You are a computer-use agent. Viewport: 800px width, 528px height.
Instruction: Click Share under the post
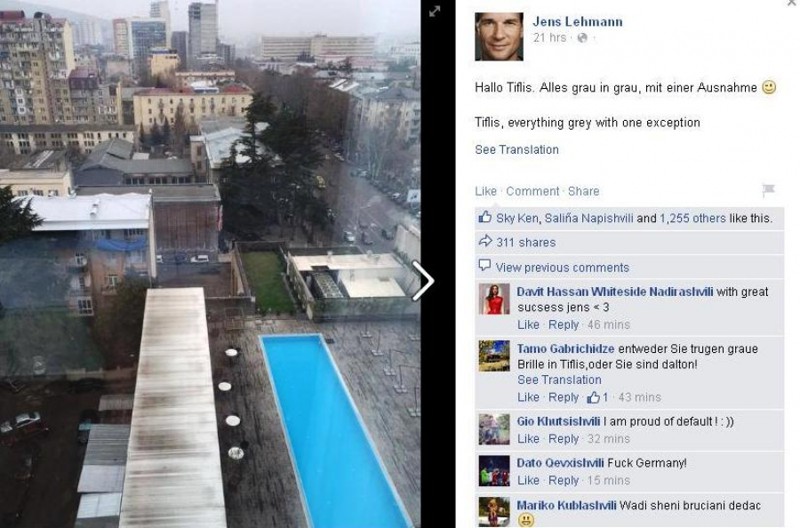tap(583, 191)
